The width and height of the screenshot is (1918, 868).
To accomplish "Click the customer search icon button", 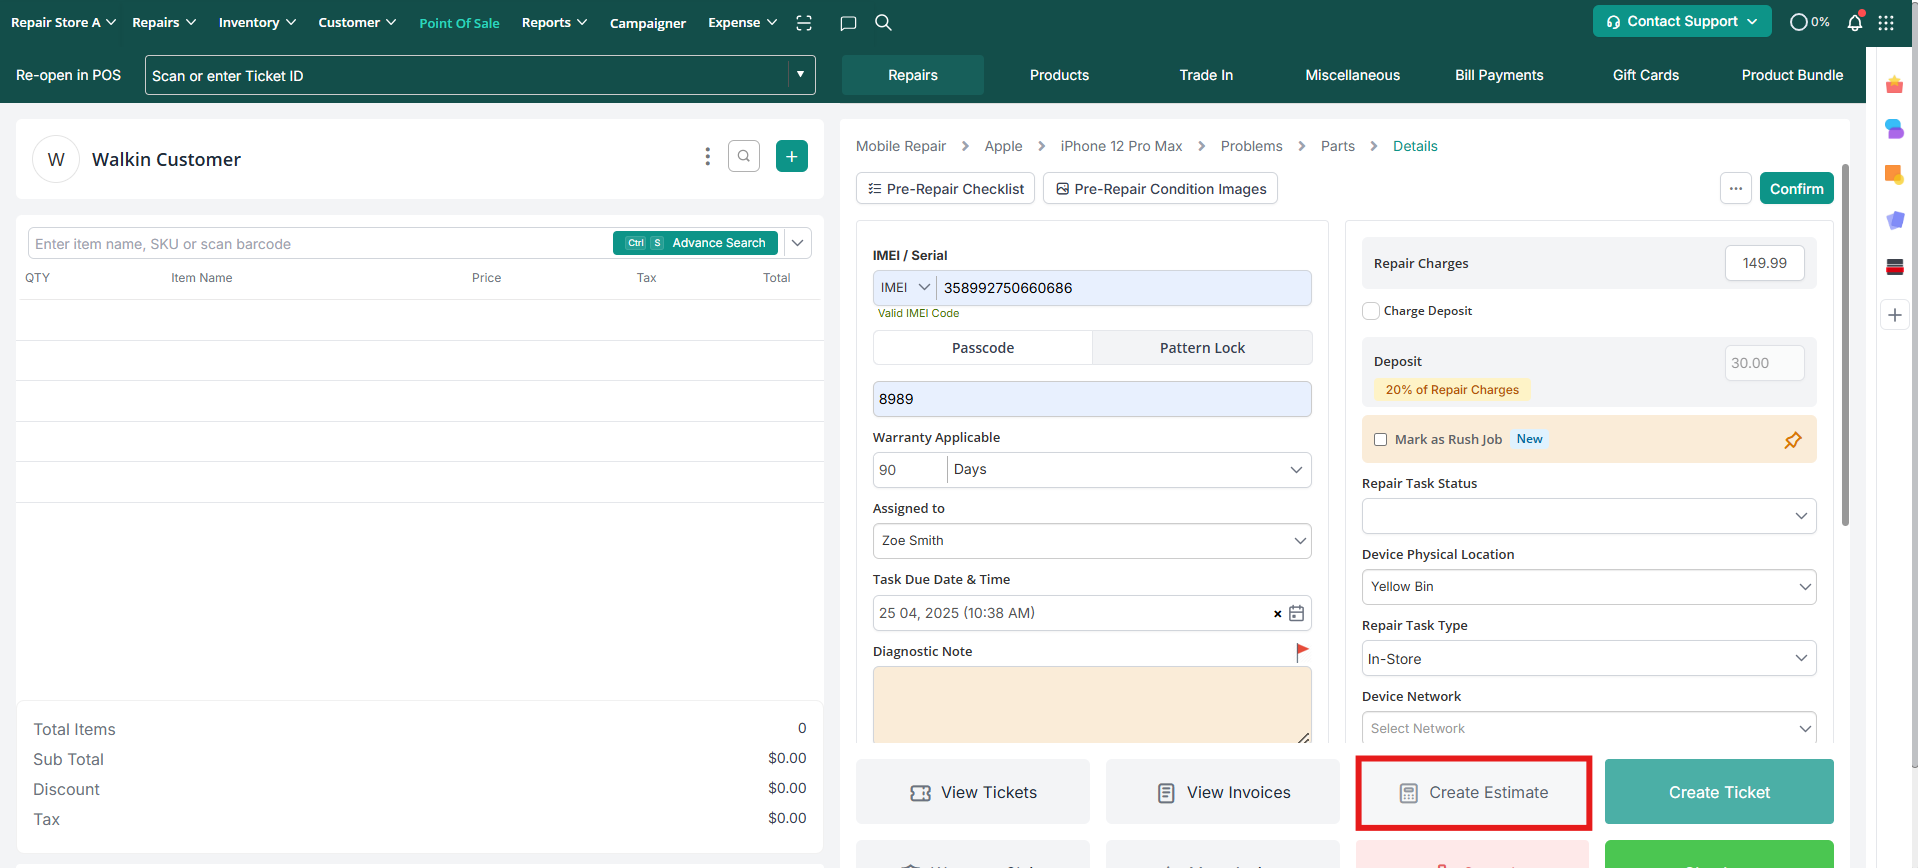I will (744, 156).
